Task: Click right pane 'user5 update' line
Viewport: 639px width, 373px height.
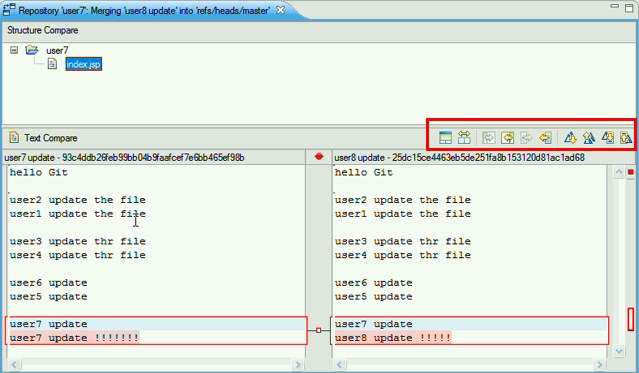Action: (x=374, y=297)
